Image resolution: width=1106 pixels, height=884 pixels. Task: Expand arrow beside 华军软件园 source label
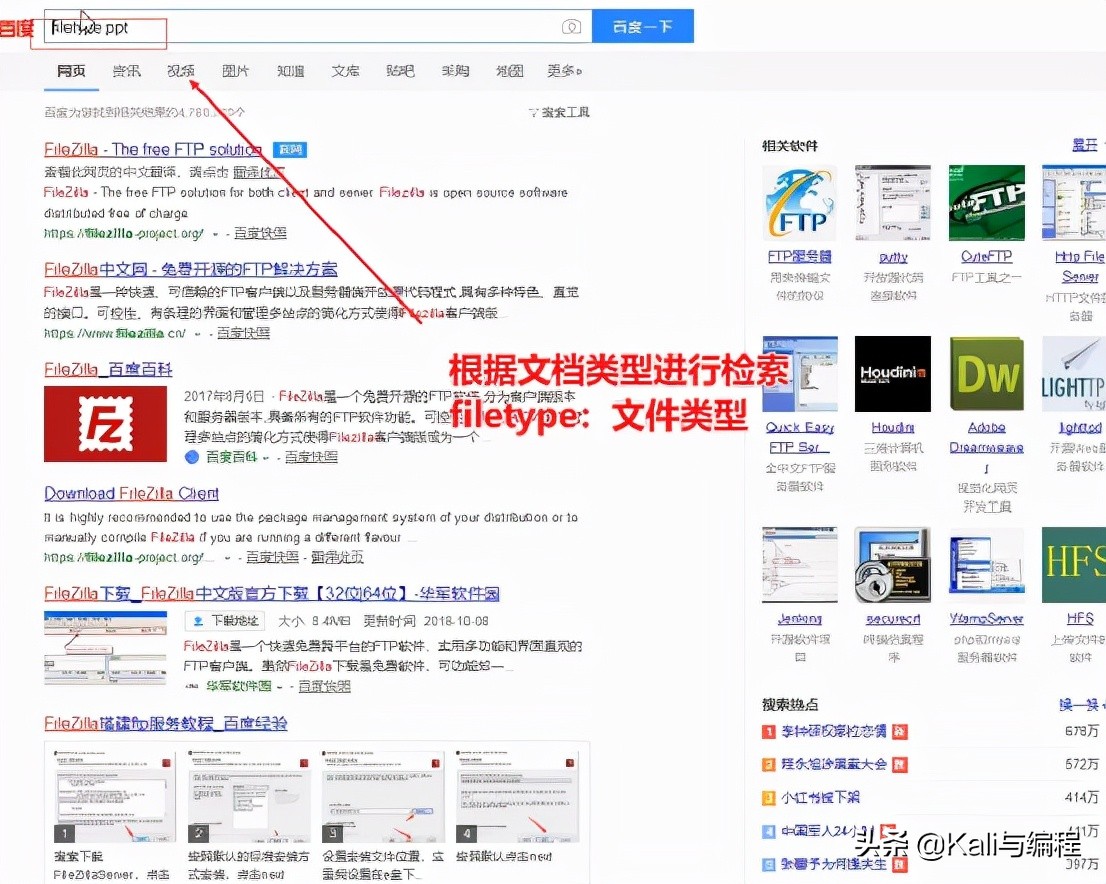[x=280, y=686]
